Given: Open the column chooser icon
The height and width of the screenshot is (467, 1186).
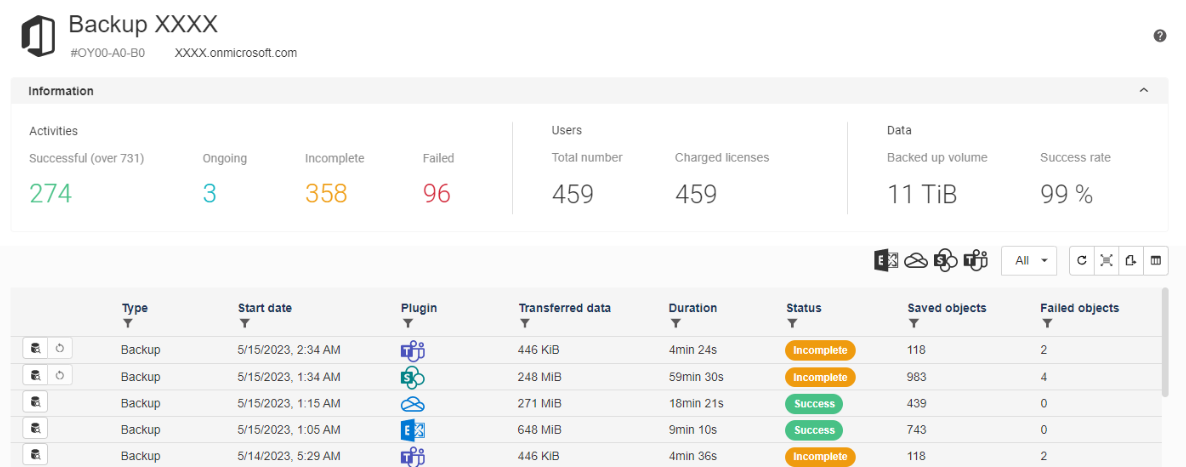Looking at the screenshot, I should [1156, 260].
